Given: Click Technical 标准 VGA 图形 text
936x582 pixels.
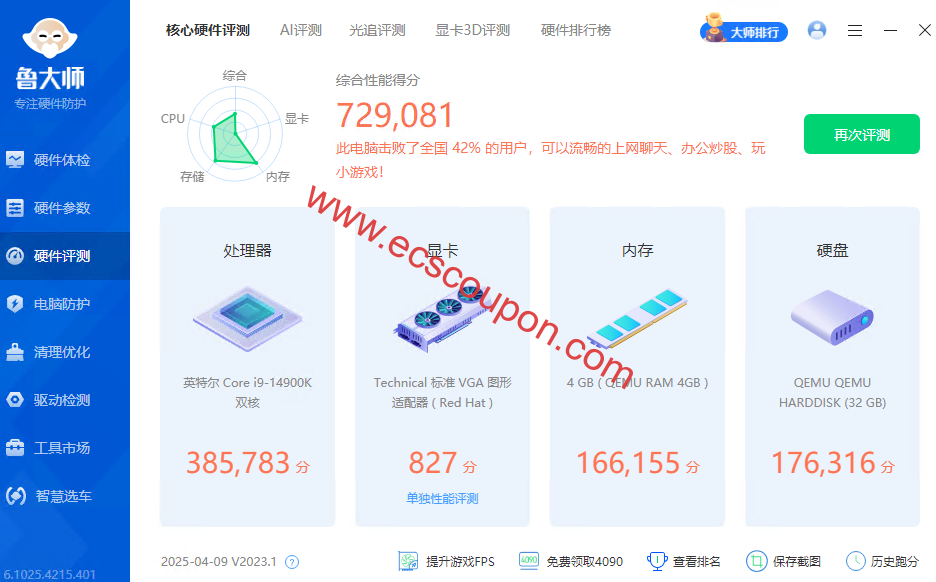Looking at the screenshot, I should pyautogui.click(x=442, y=383).
